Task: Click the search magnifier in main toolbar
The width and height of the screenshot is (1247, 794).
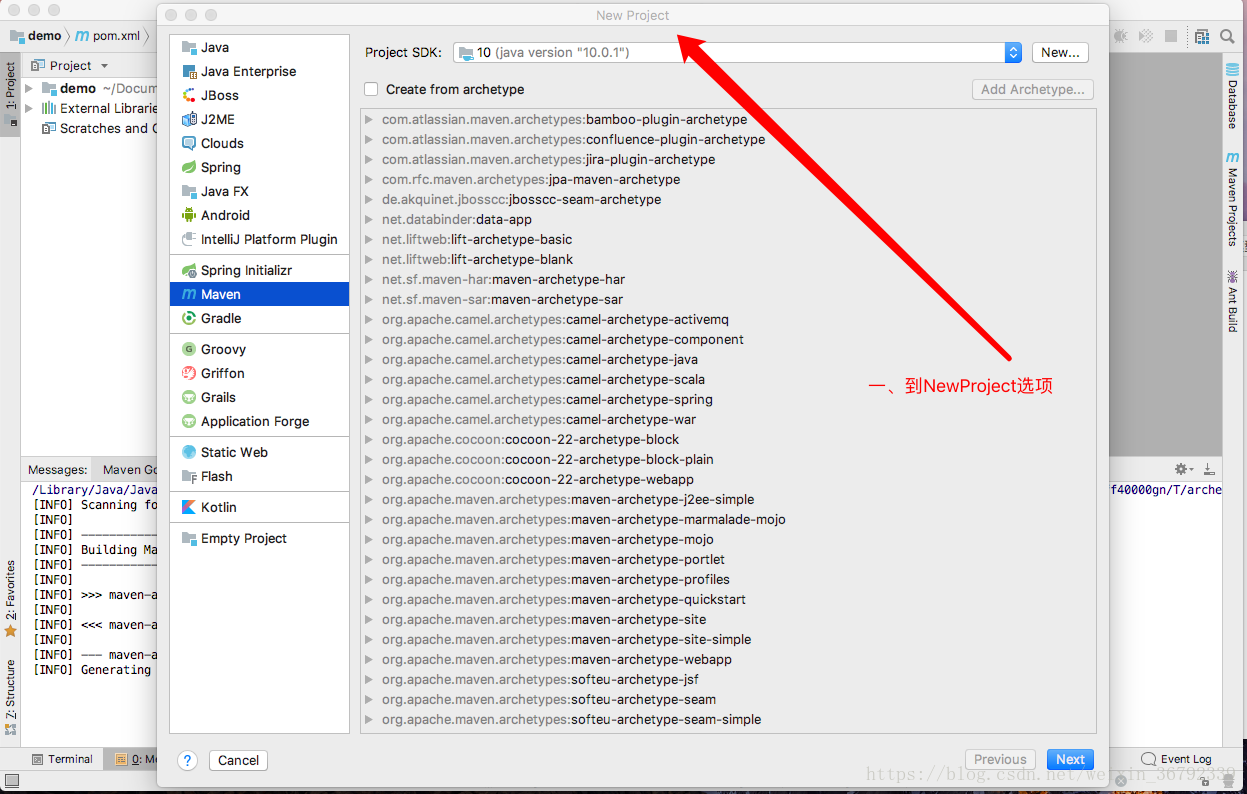Action: 1227,36
